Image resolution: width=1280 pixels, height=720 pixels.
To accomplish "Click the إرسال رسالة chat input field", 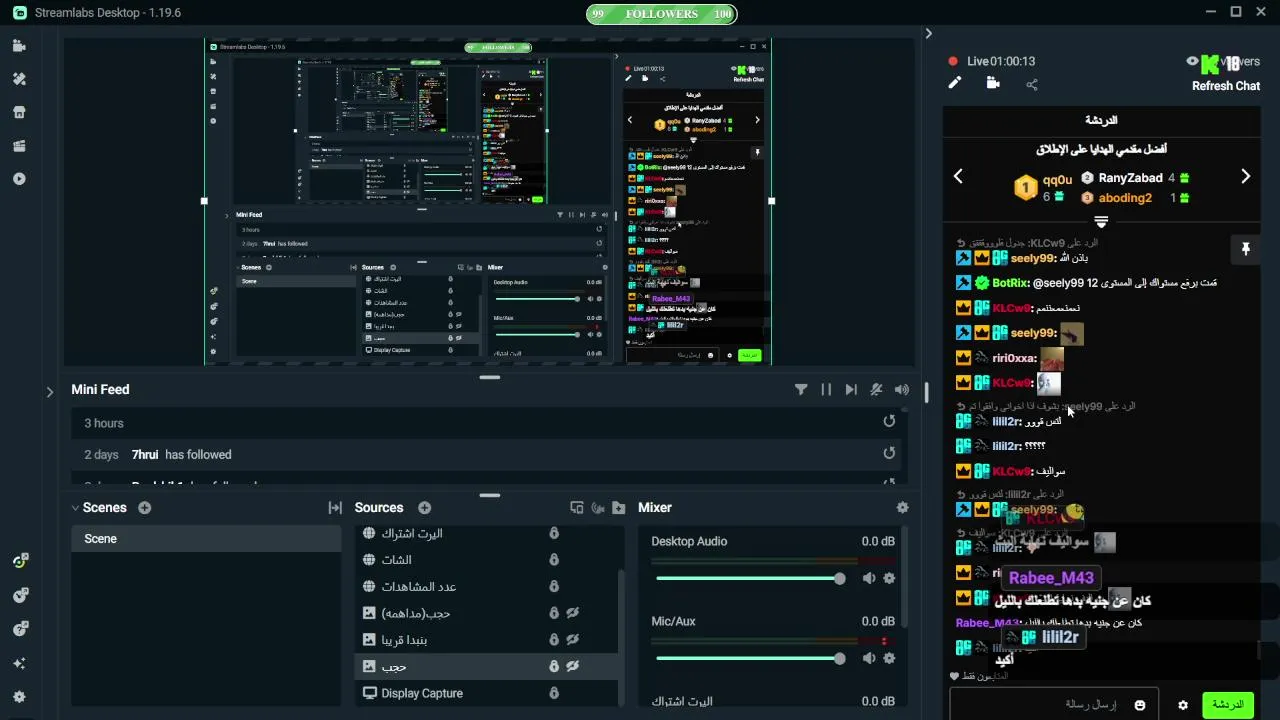I will (x=1054, y=704).
